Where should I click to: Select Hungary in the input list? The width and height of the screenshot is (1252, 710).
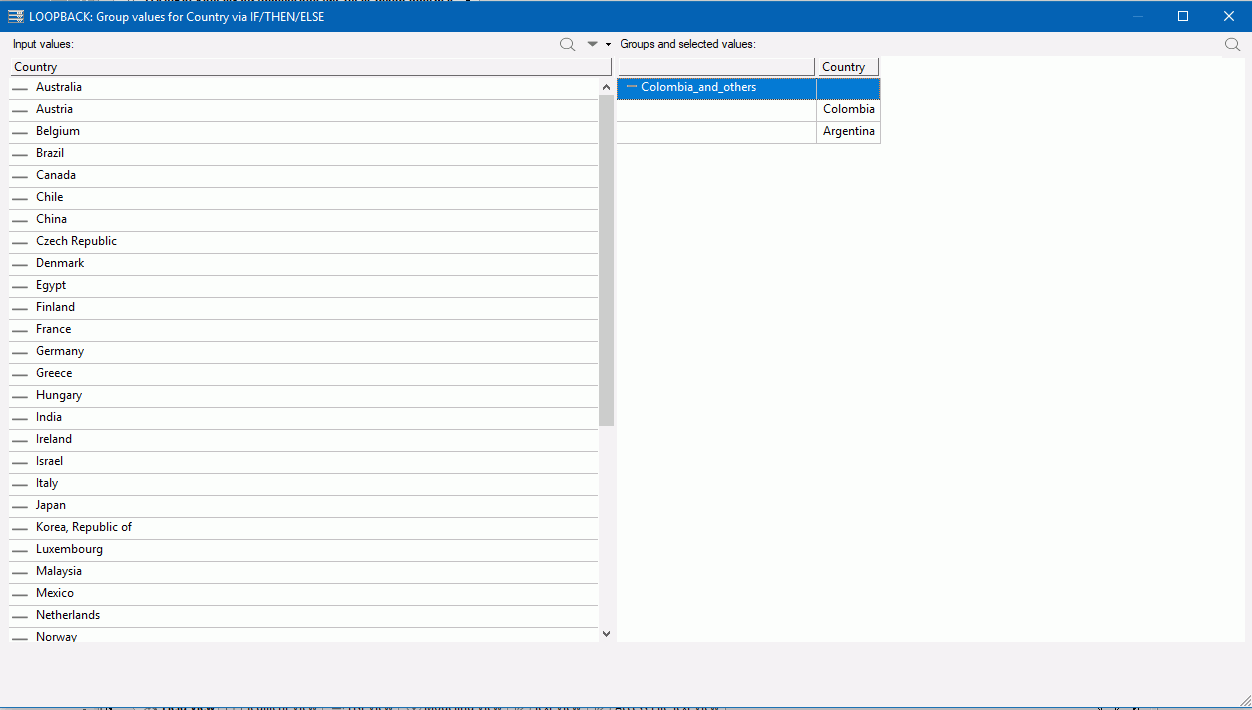[304, 396]
